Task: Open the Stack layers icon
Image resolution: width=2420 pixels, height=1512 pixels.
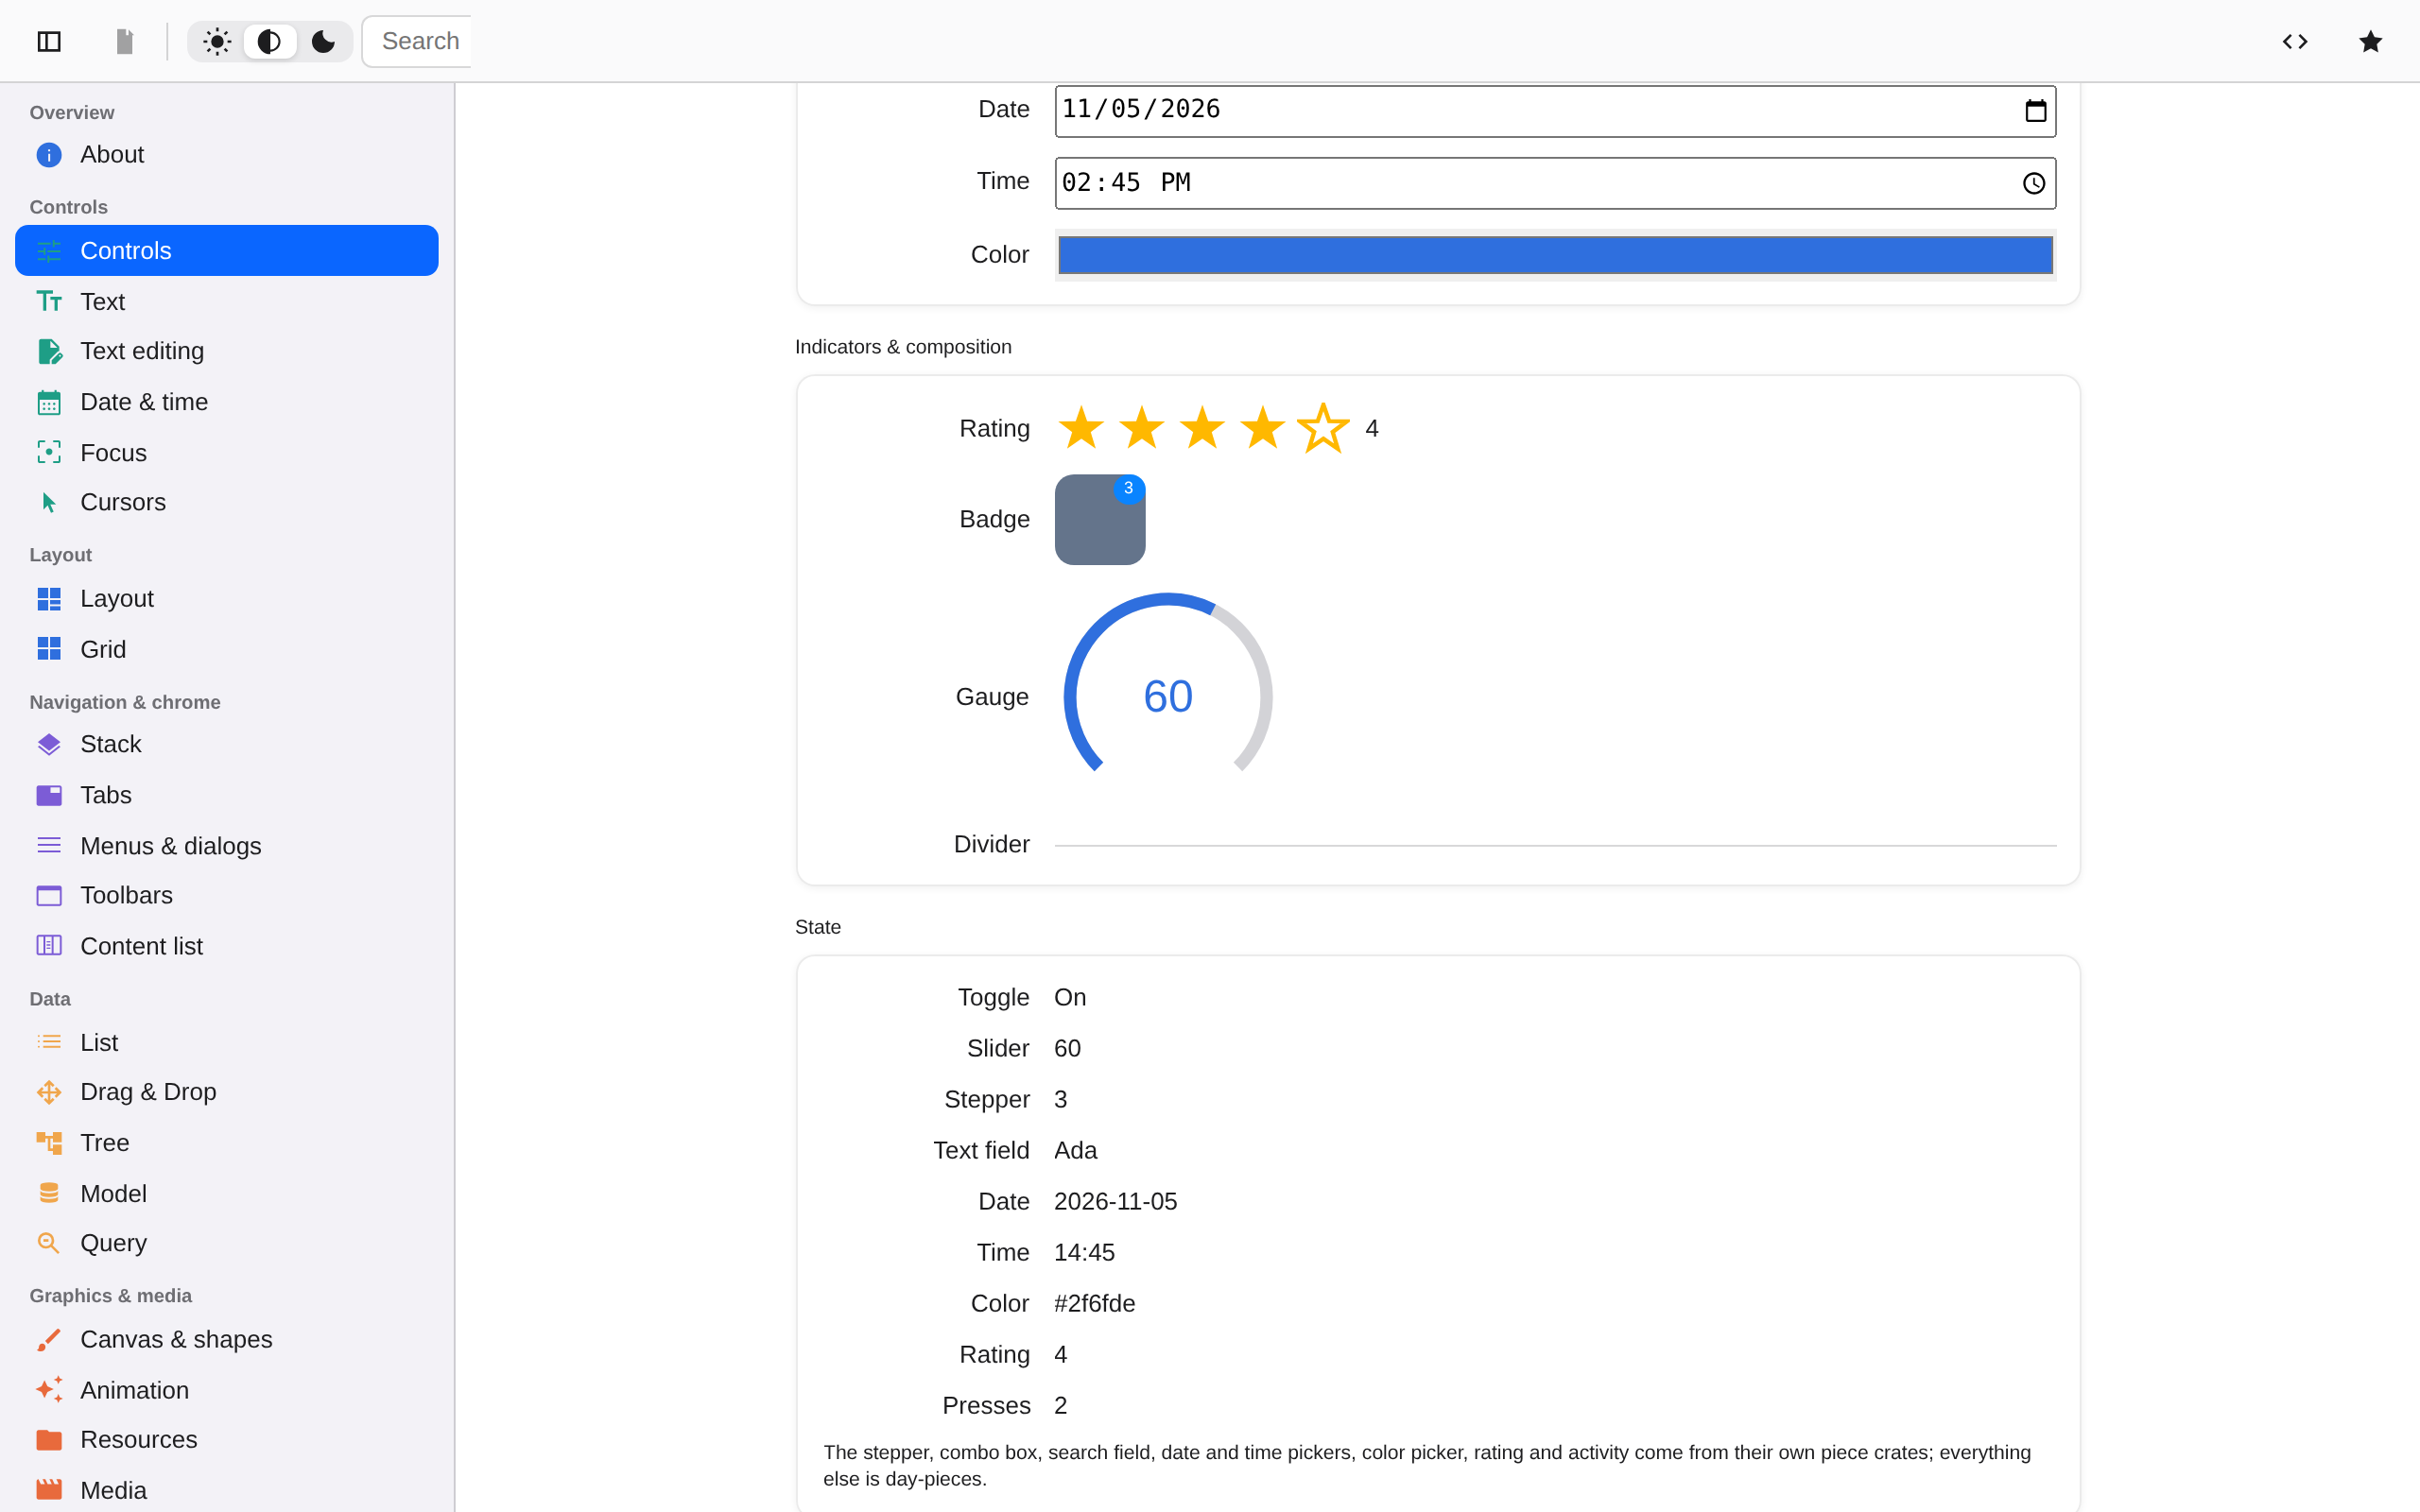Action: (49, 744)
